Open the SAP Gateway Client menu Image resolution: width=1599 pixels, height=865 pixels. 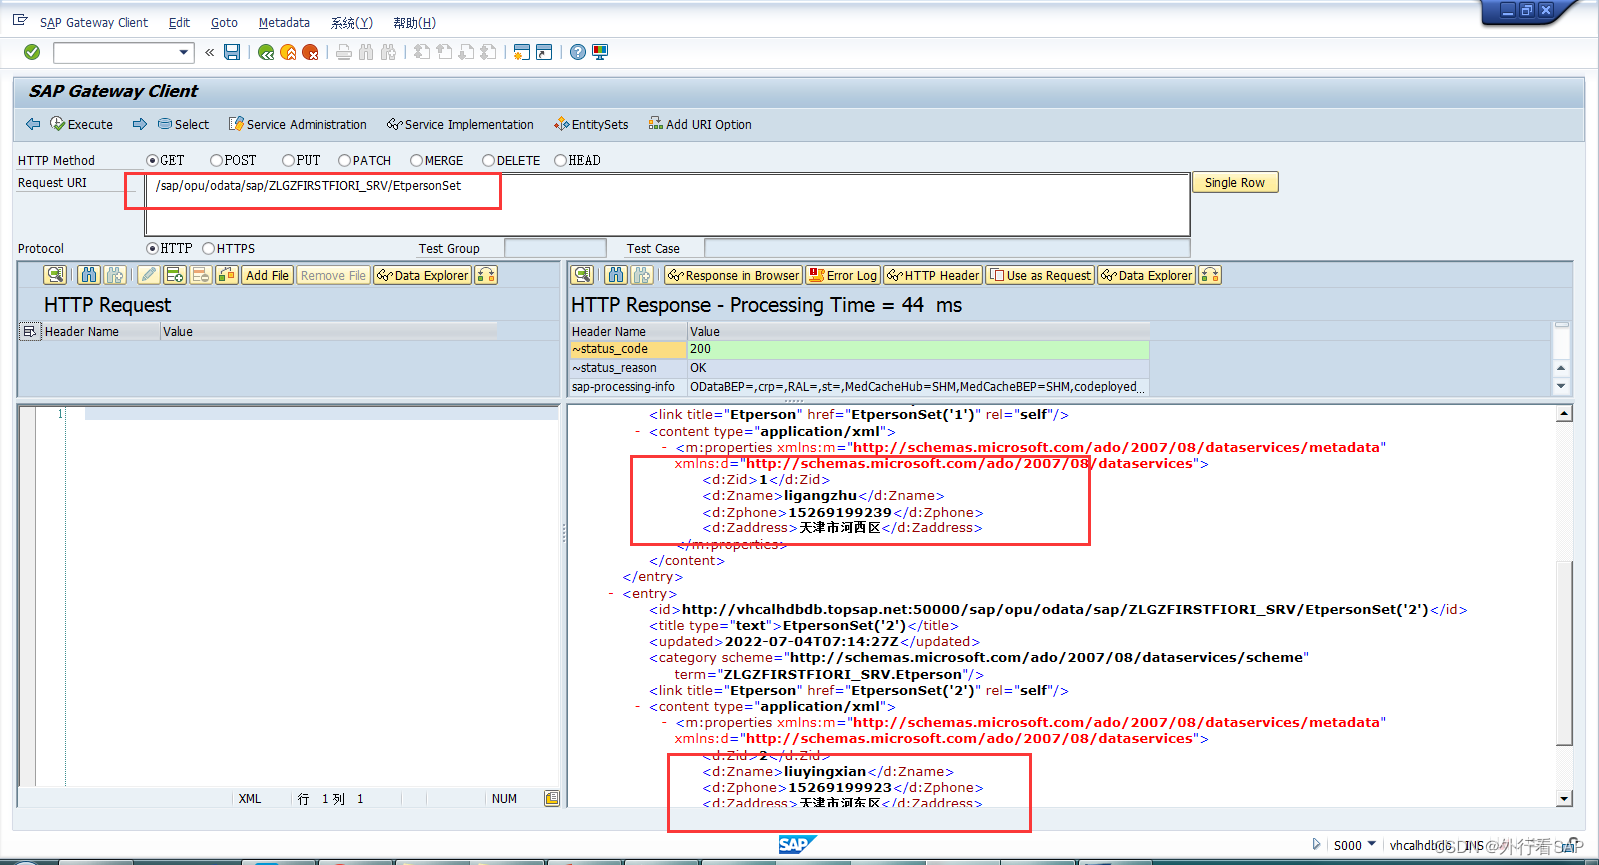(x=94, y=22)
